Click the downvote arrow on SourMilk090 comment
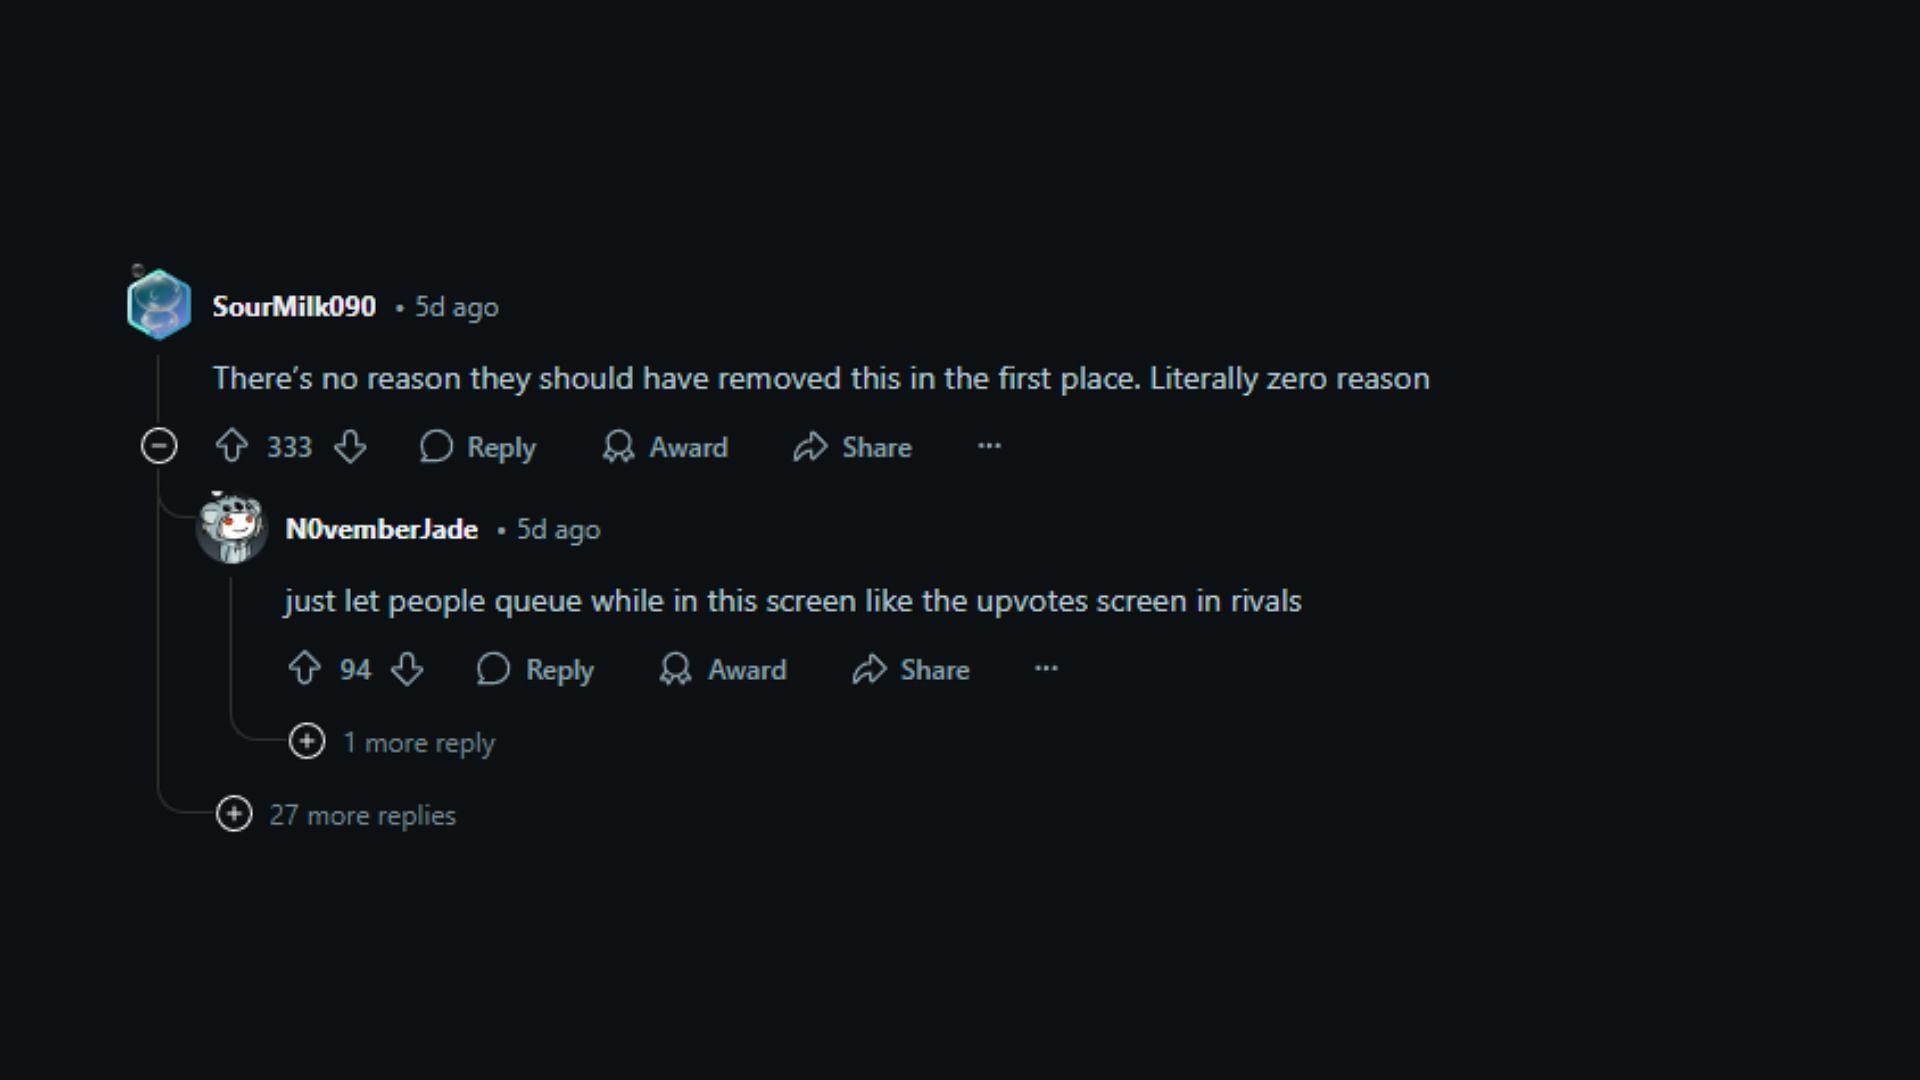Viewport: 1920px width, 1080px height. (x=348, y=447)
